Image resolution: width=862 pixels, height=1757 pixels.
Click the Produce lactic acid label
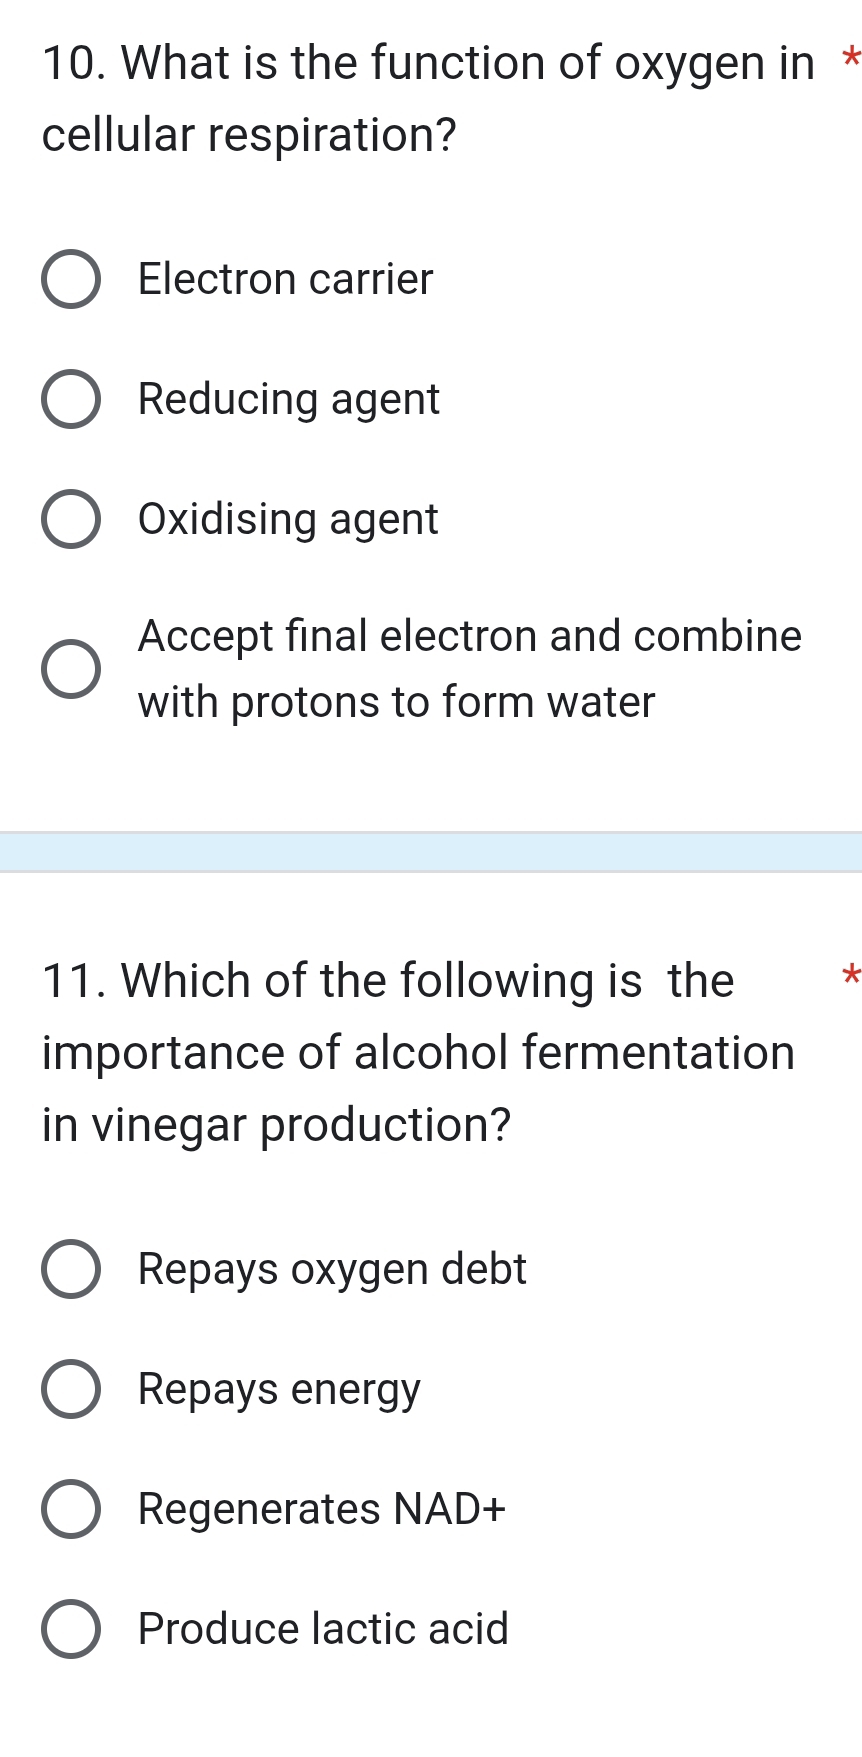point(321,1630)
